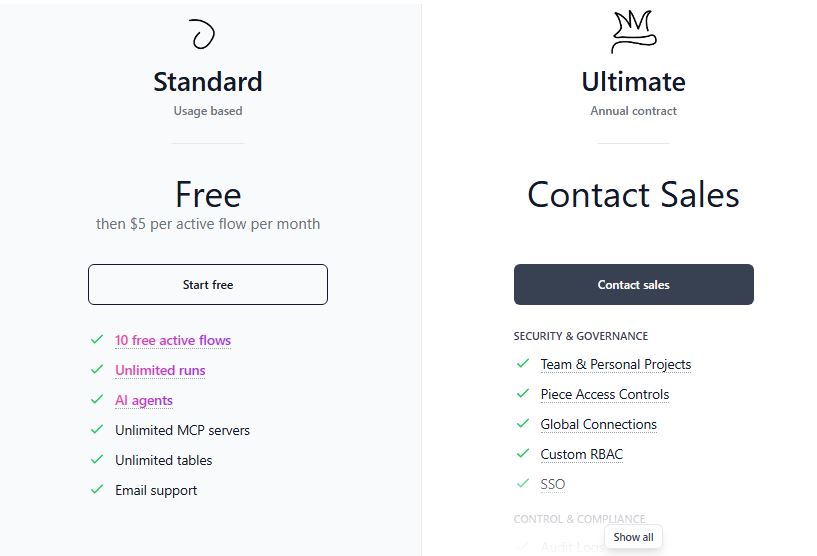817x556 pixels.
Task: Click checkmark beside Unlimited runs
Action: (97, 370)
